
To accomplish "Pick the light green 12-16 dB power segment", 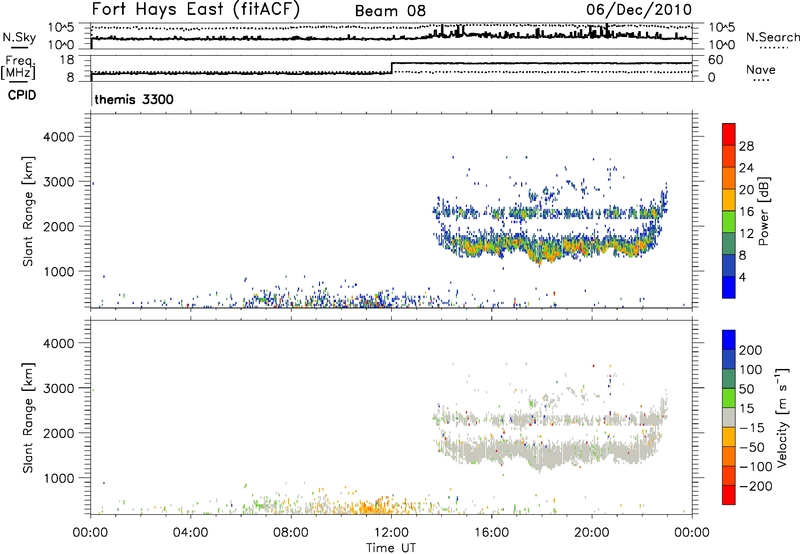I will pyautogui.click(x=729, y=222).
